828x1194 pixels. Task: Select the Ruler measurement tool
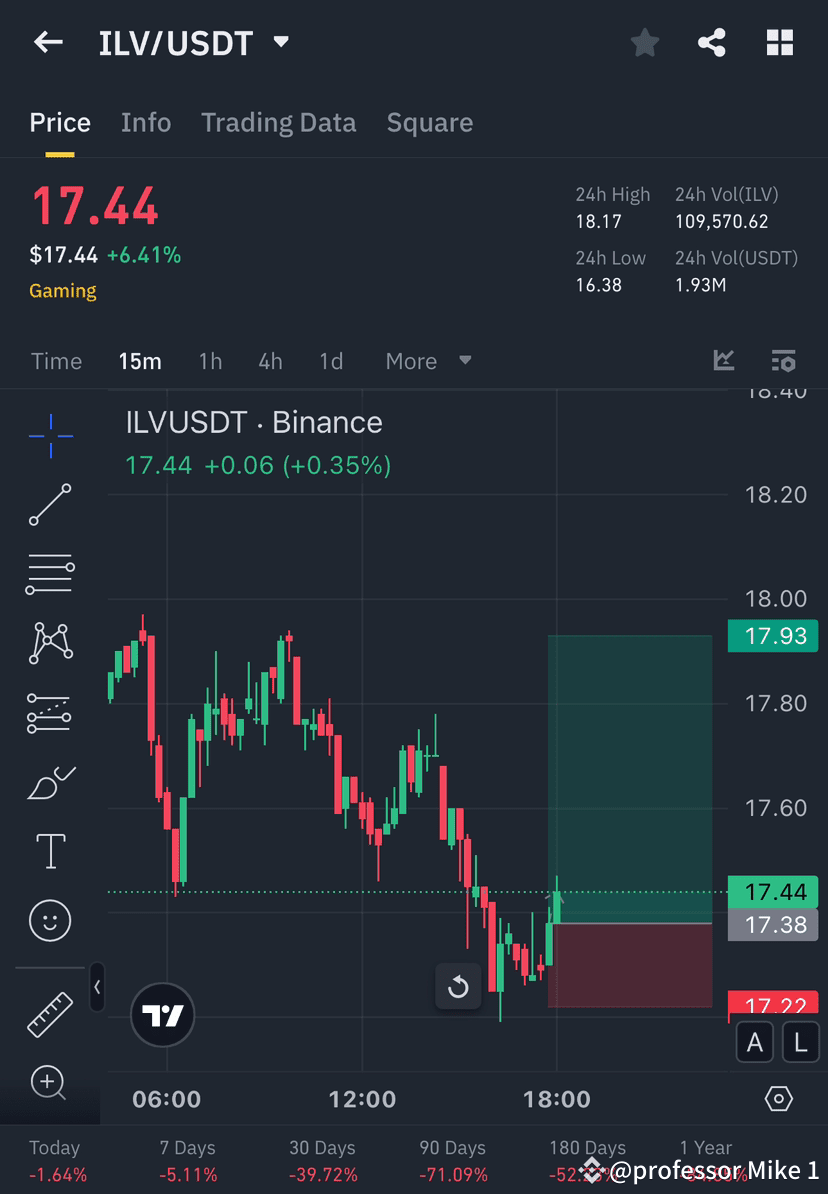(x=50, y=1012)
